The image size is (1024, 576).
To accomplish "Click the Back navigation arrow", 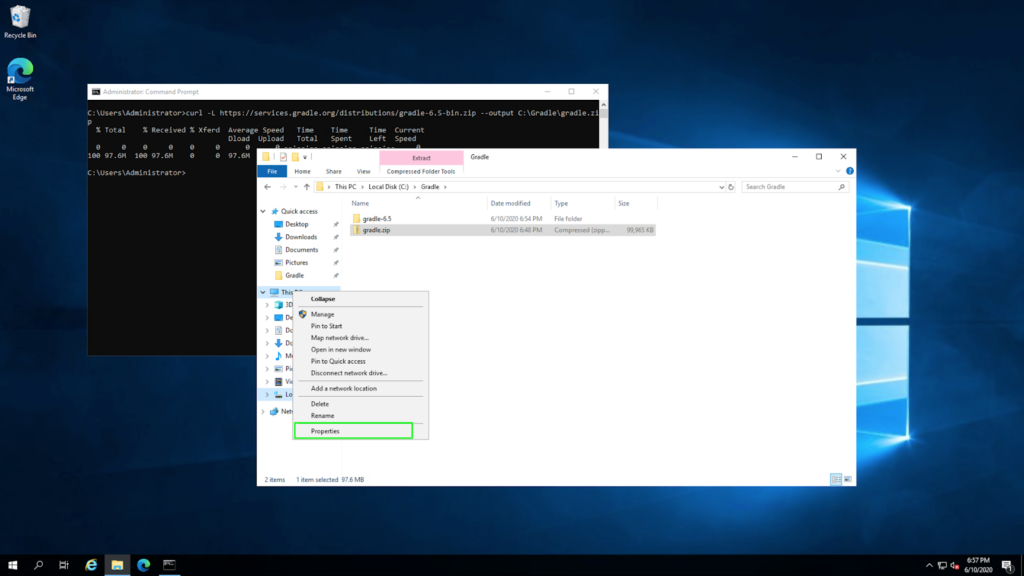I will [x=268, y=187].
